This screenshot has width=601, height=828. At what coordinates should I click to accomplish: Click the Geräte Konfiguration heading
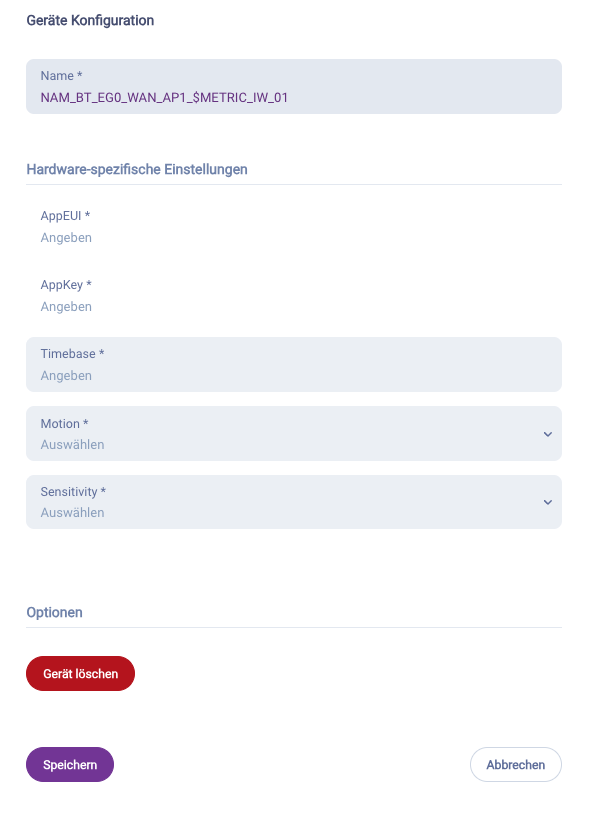tap(90, 20)
